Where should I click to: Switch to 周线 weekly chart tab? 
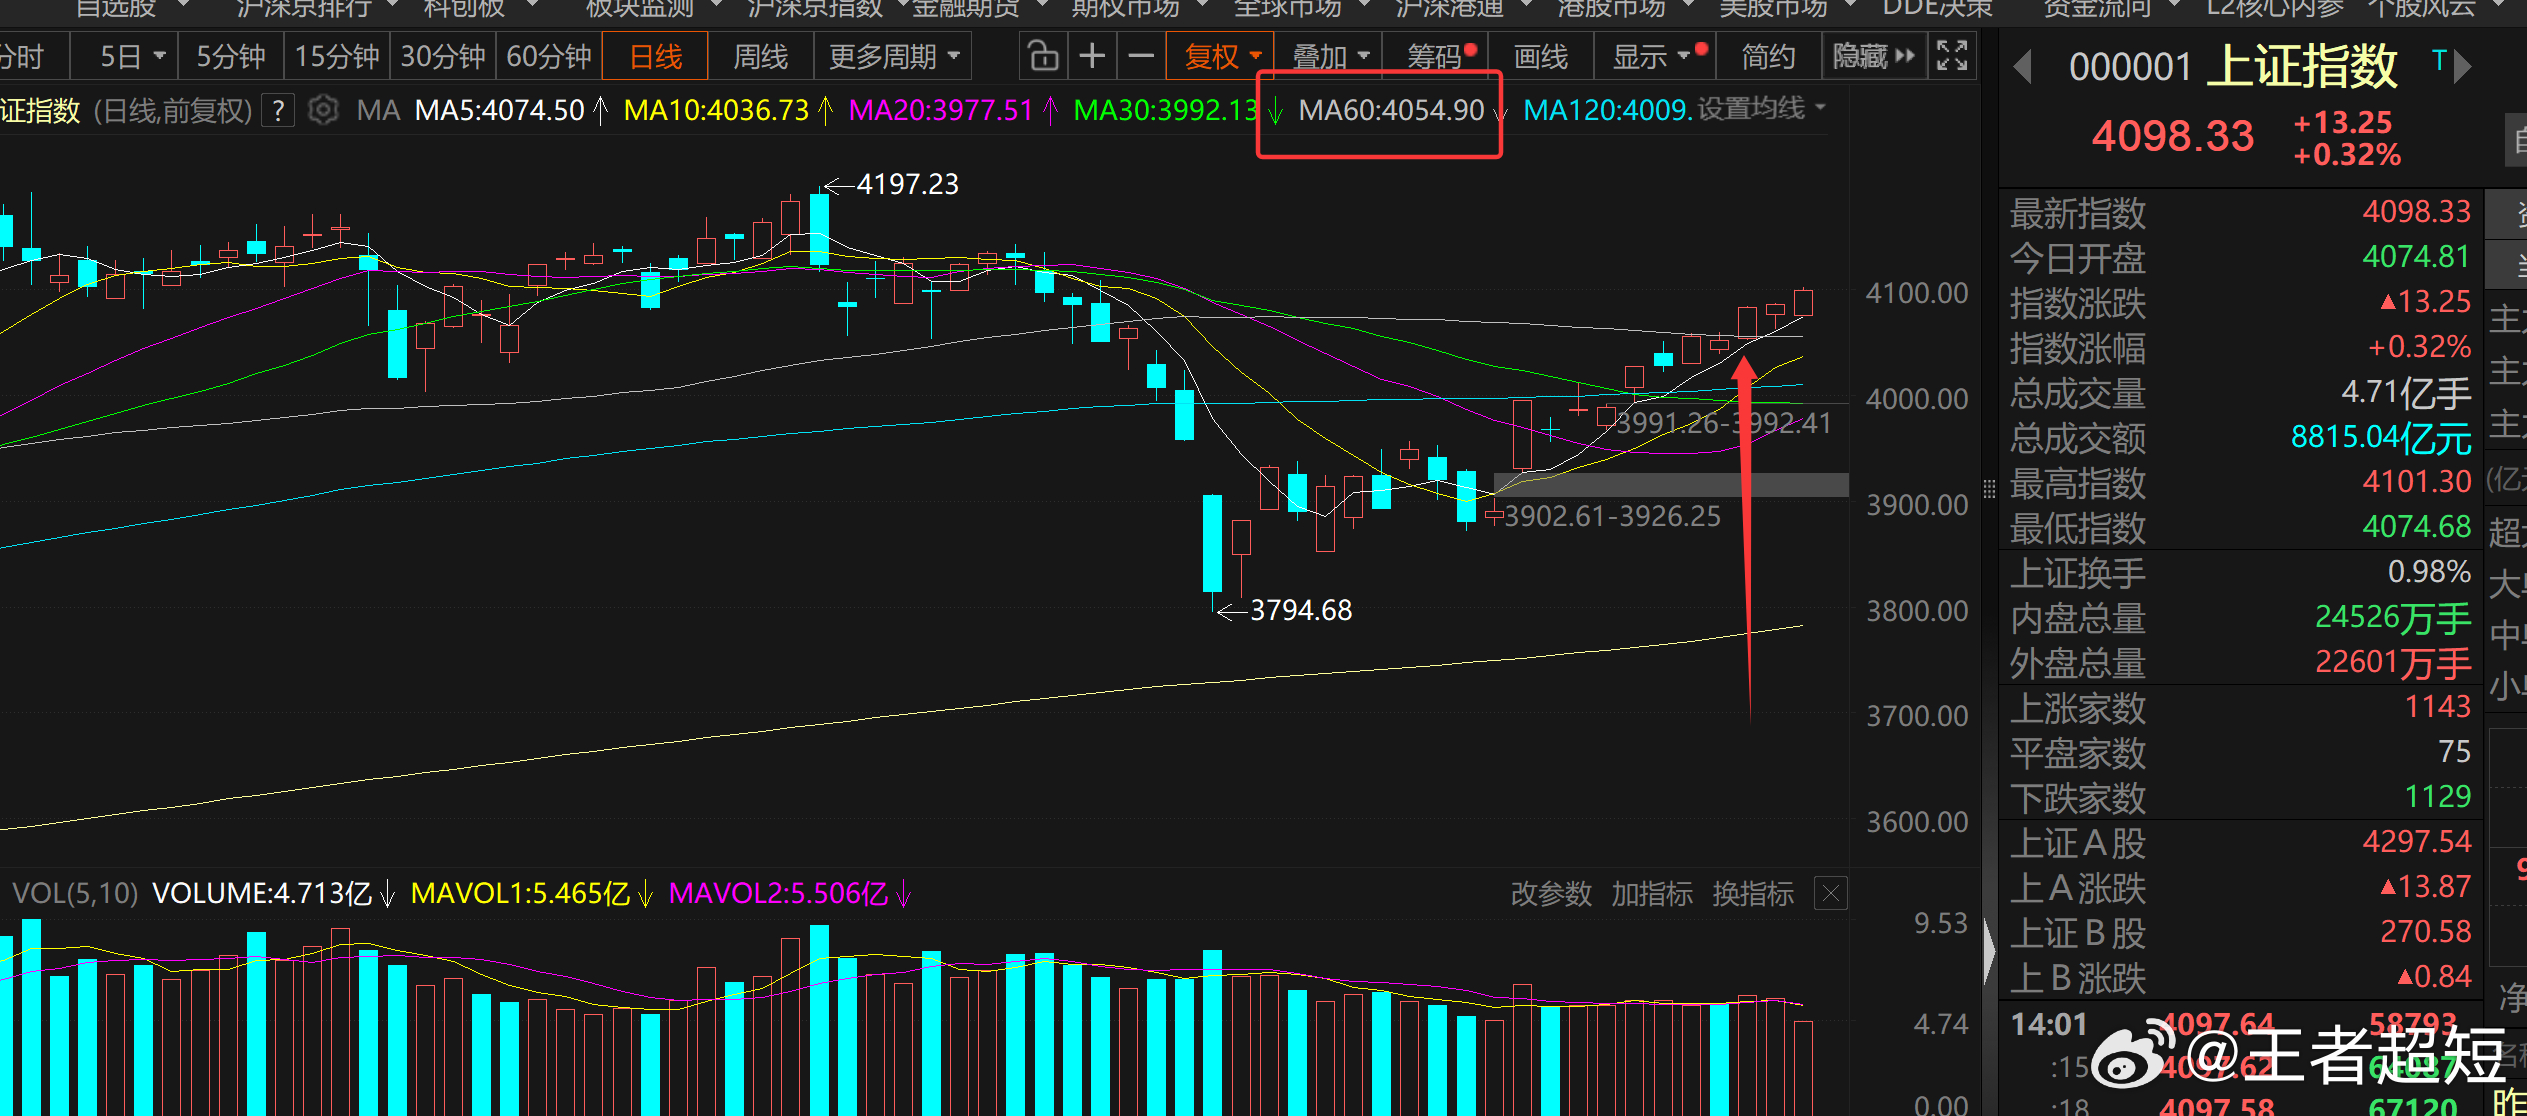click(x=760, y=56)
